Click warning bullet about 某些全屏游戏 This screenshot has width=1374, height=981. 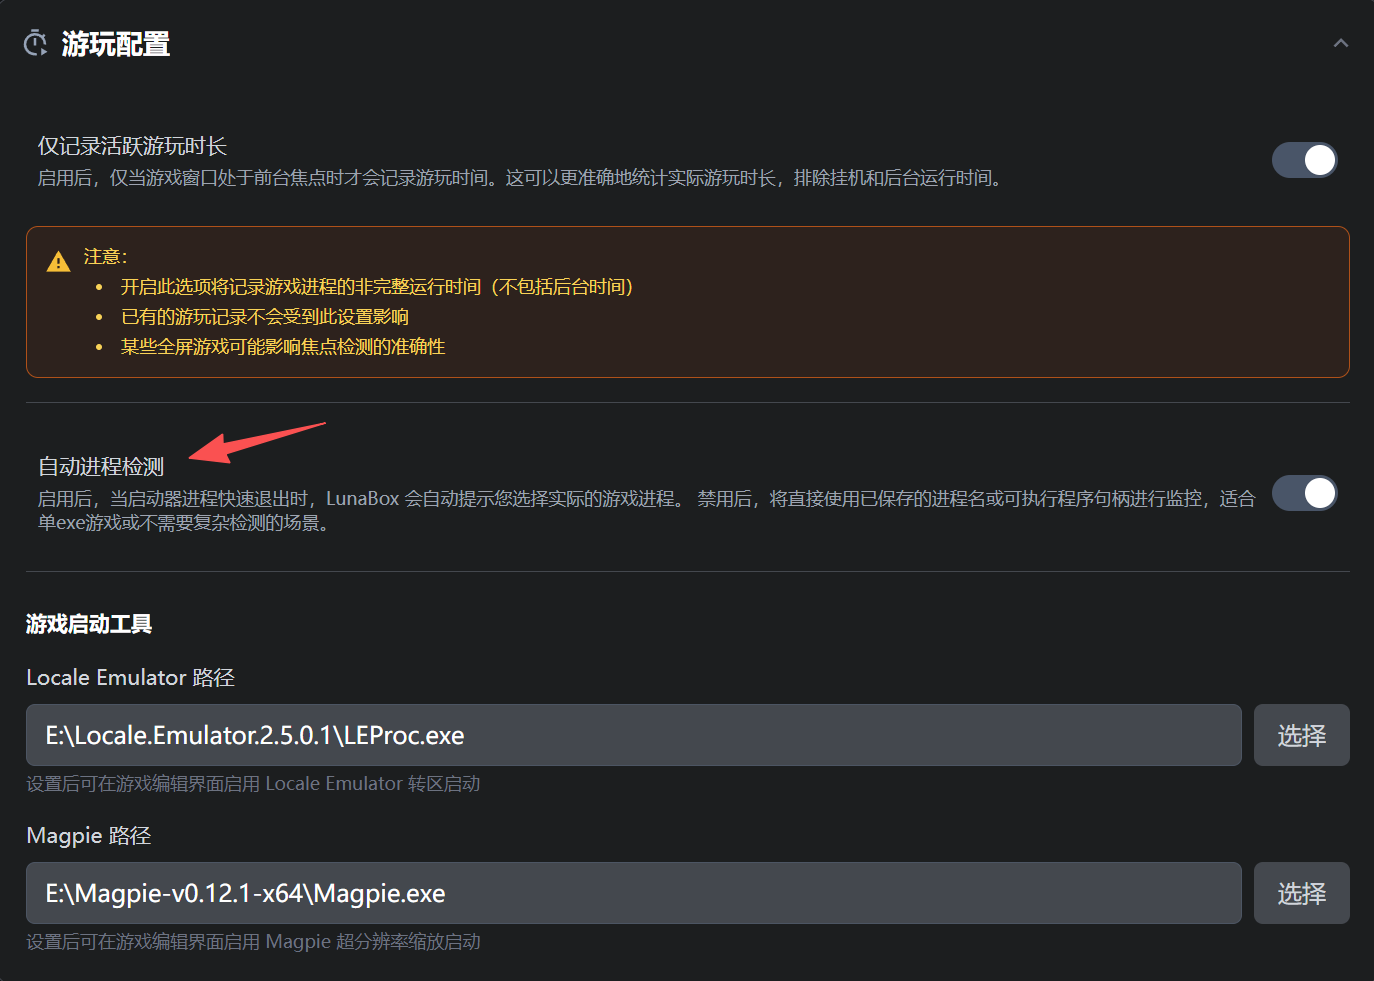pos(282,347)
